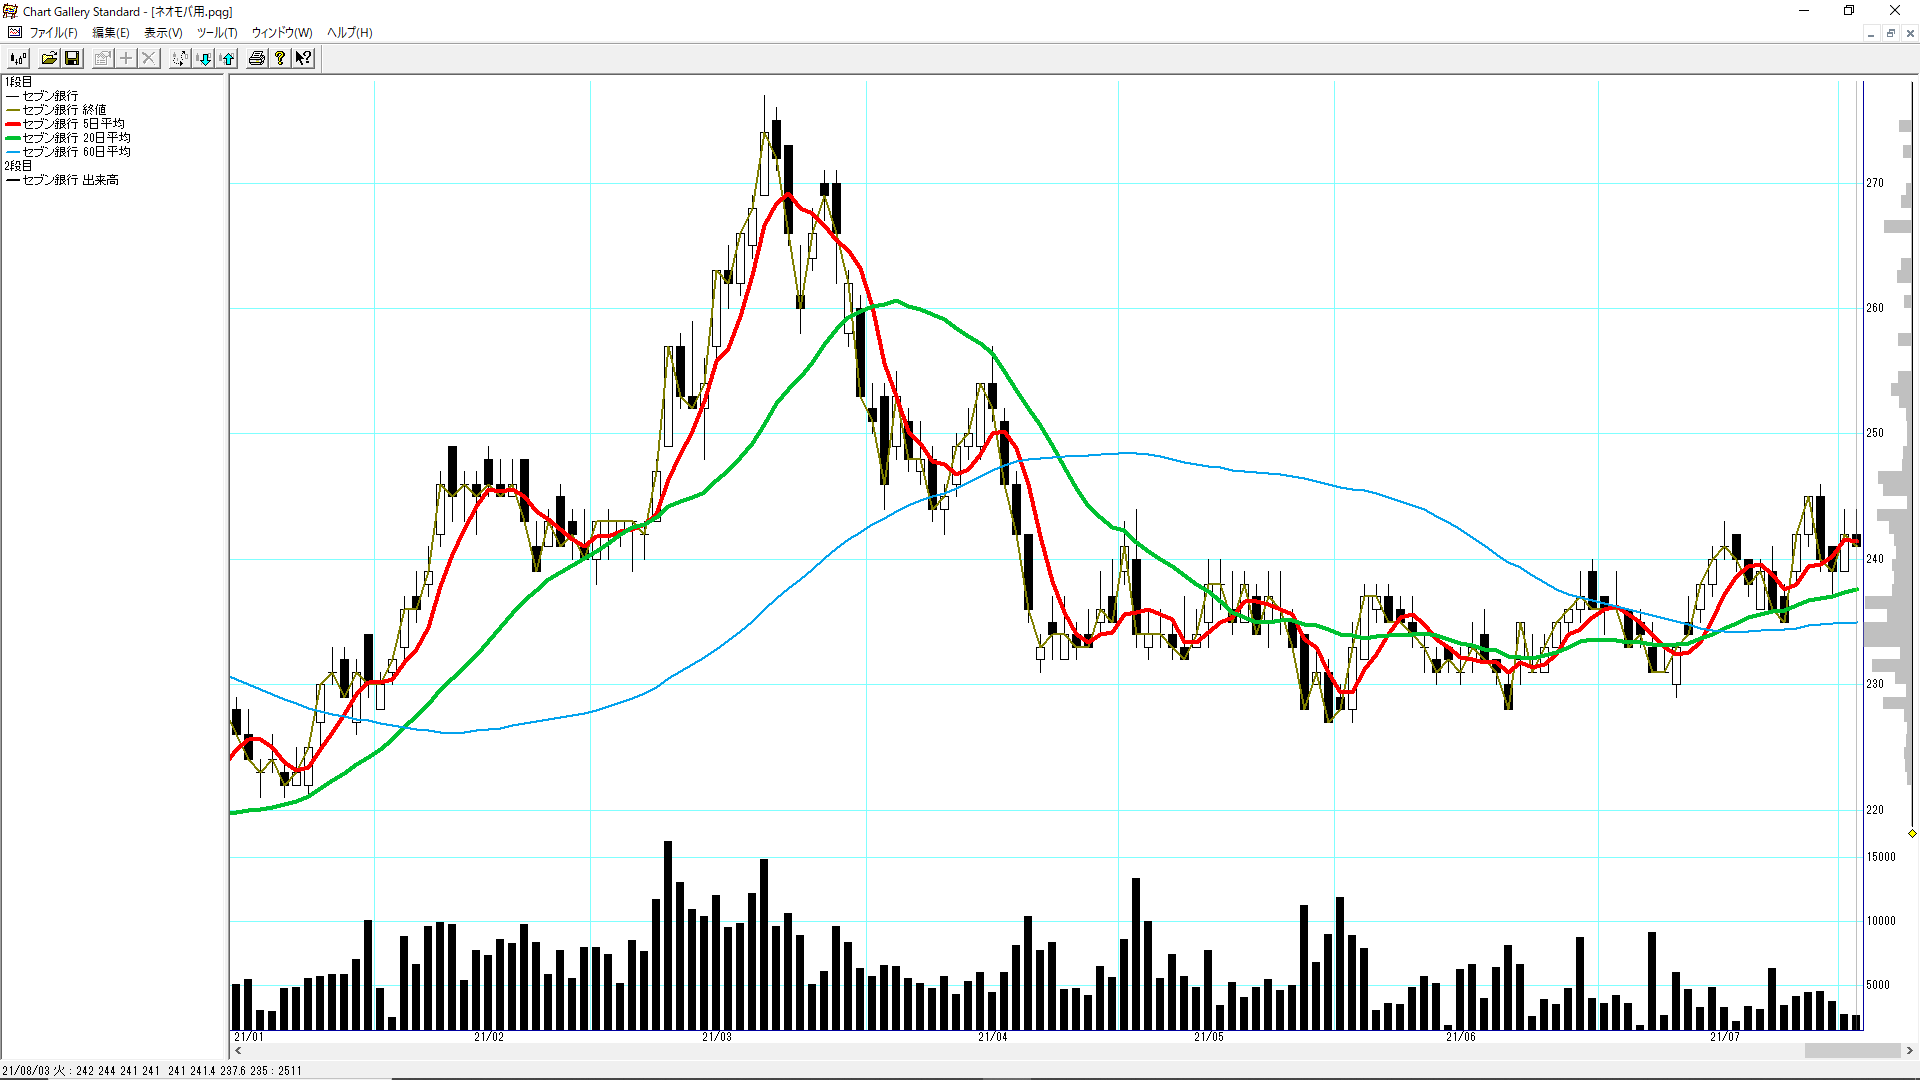
Task: Click the yellow diamond price marker
Action: point(1912,833)
